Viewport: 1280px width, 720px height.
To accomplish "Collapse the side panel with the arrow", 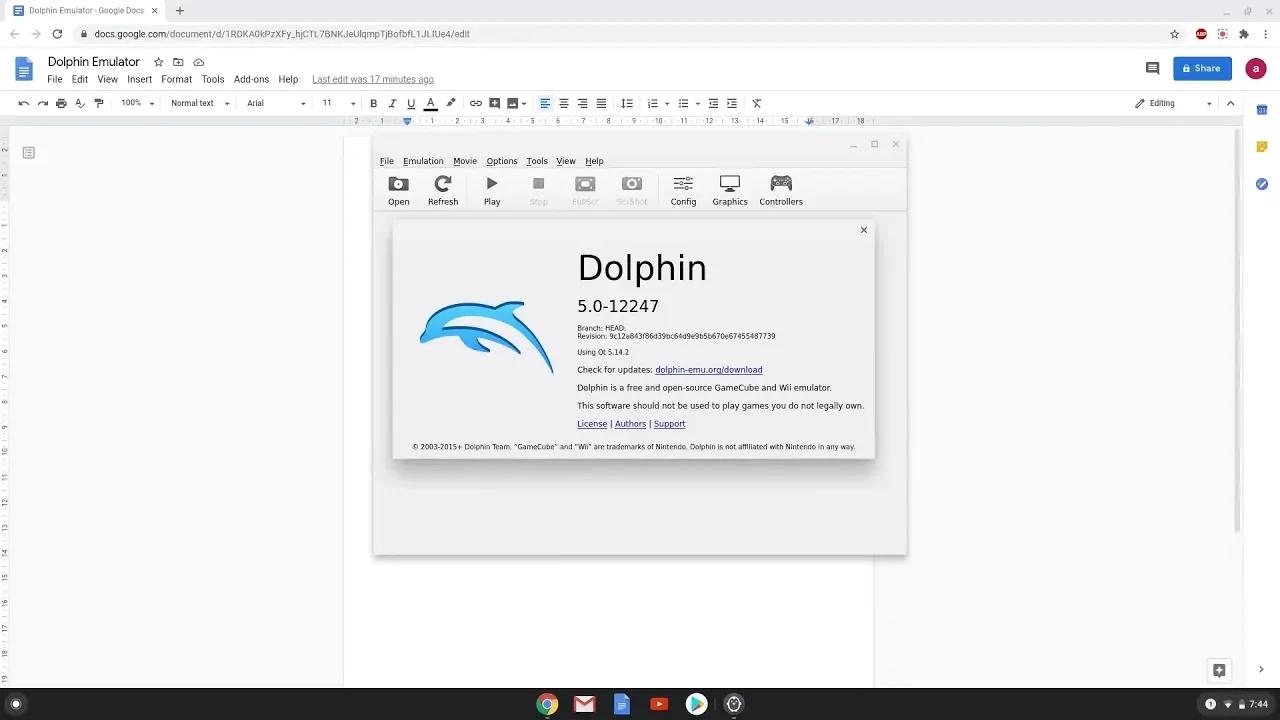I will 1261,670.
